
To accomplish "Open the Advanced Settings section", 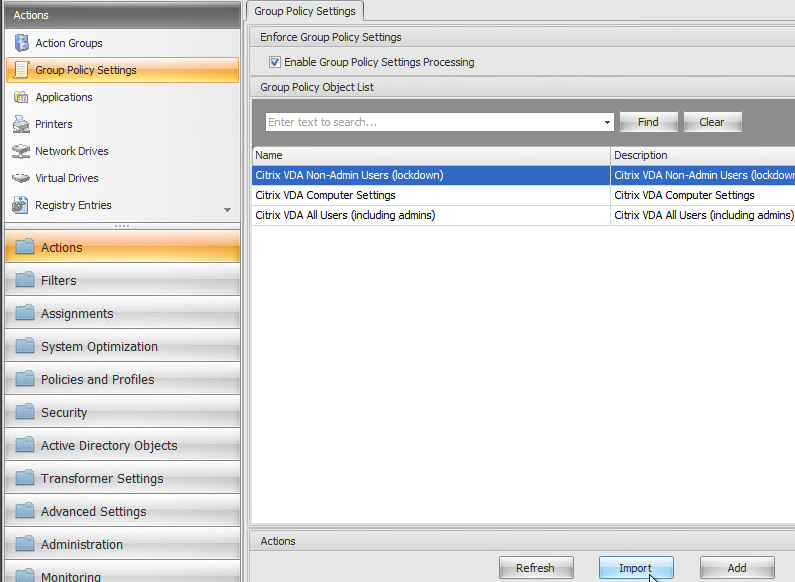I will [x=122, y=511].
